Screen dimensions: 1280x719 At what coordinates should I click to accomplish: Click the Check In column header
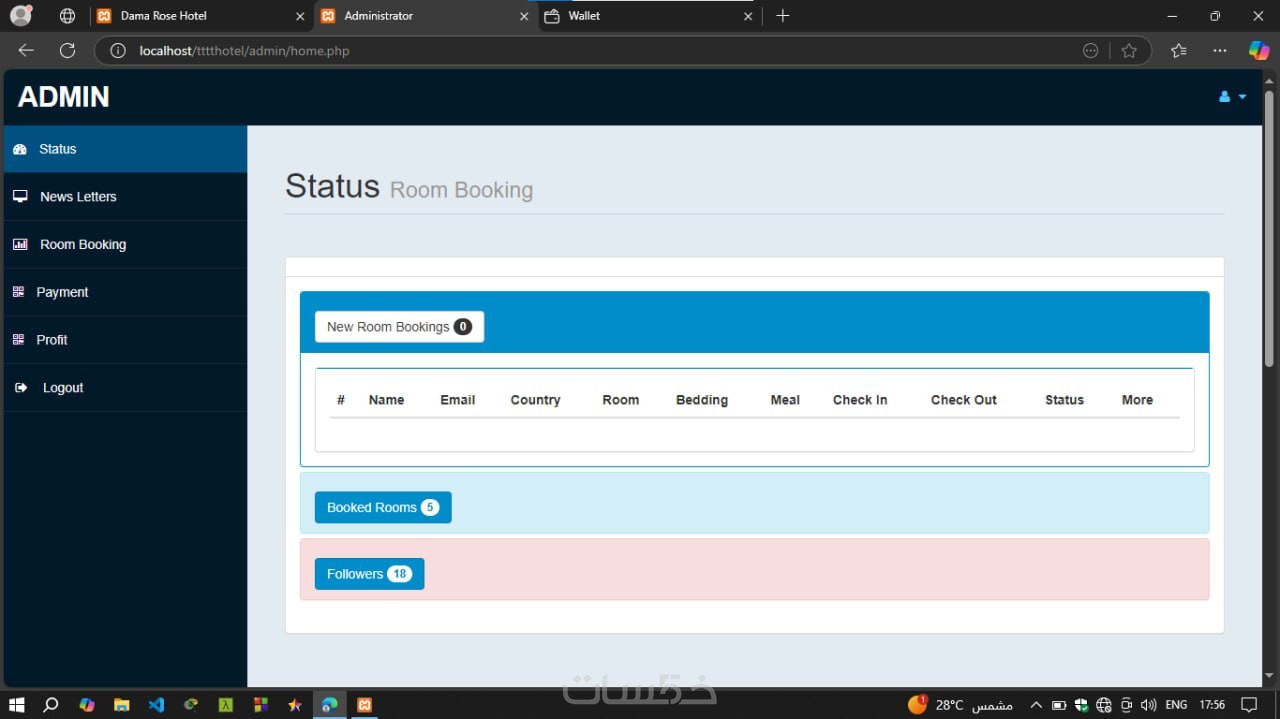click(x=860, y=400)
